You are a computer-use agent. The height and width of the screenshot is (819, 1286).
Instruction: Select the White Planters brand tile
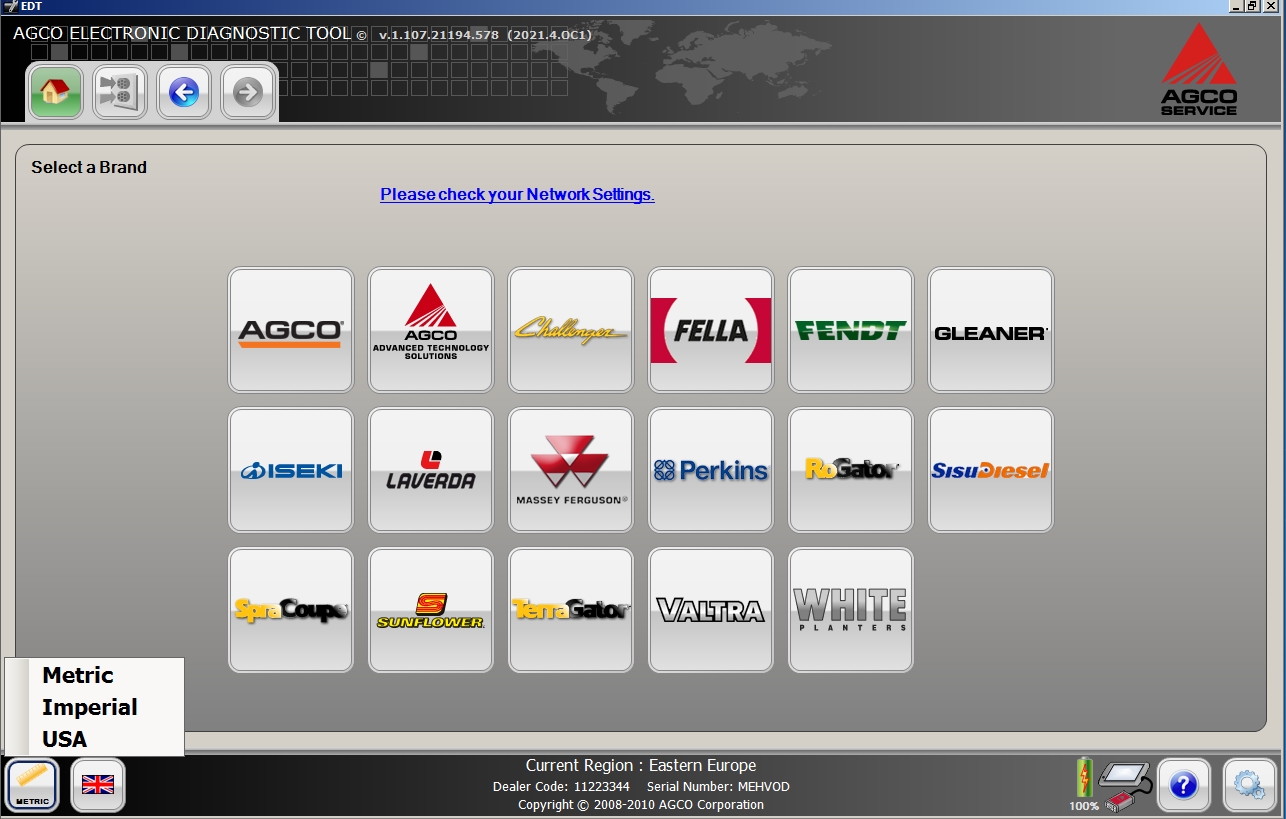[x=851, y=610]
